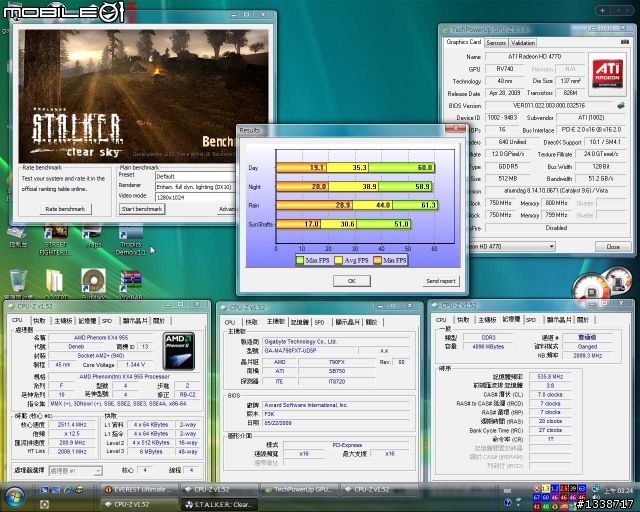Click the camera screenshot icon in GPU-Z

[x=624, y=42]
